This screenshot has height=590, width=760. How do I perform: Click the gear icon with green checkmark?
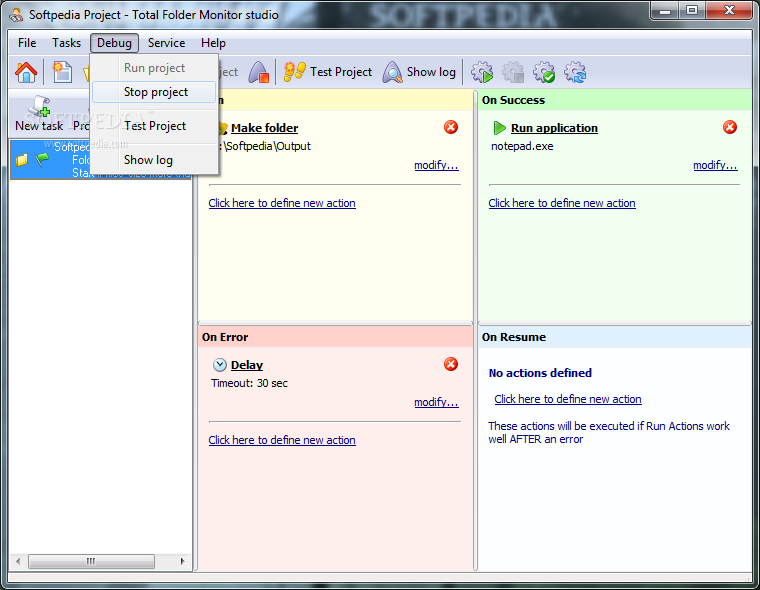click(x=544, y=72)
